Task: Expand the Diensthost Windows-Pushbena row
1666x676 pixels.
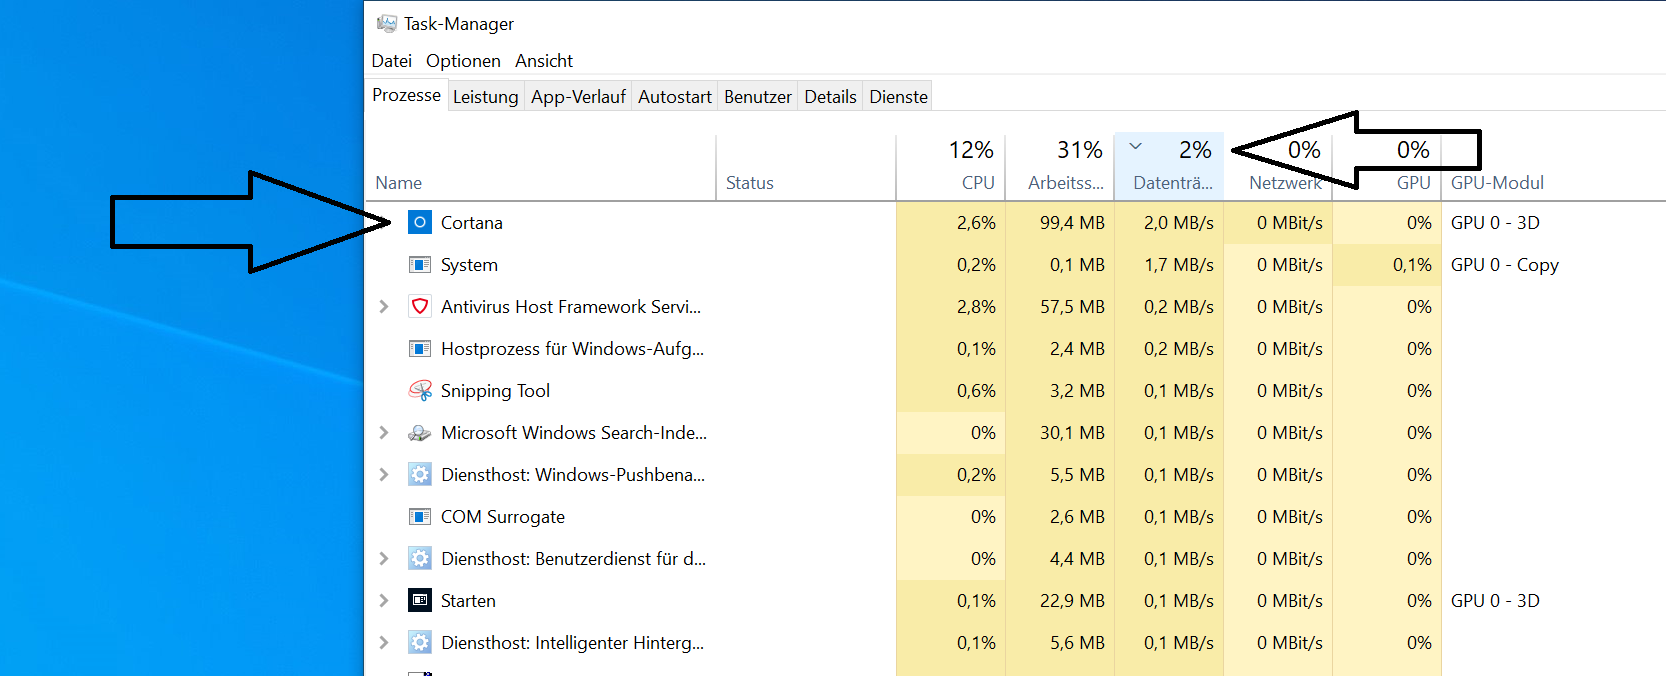Action: (384, 475)
